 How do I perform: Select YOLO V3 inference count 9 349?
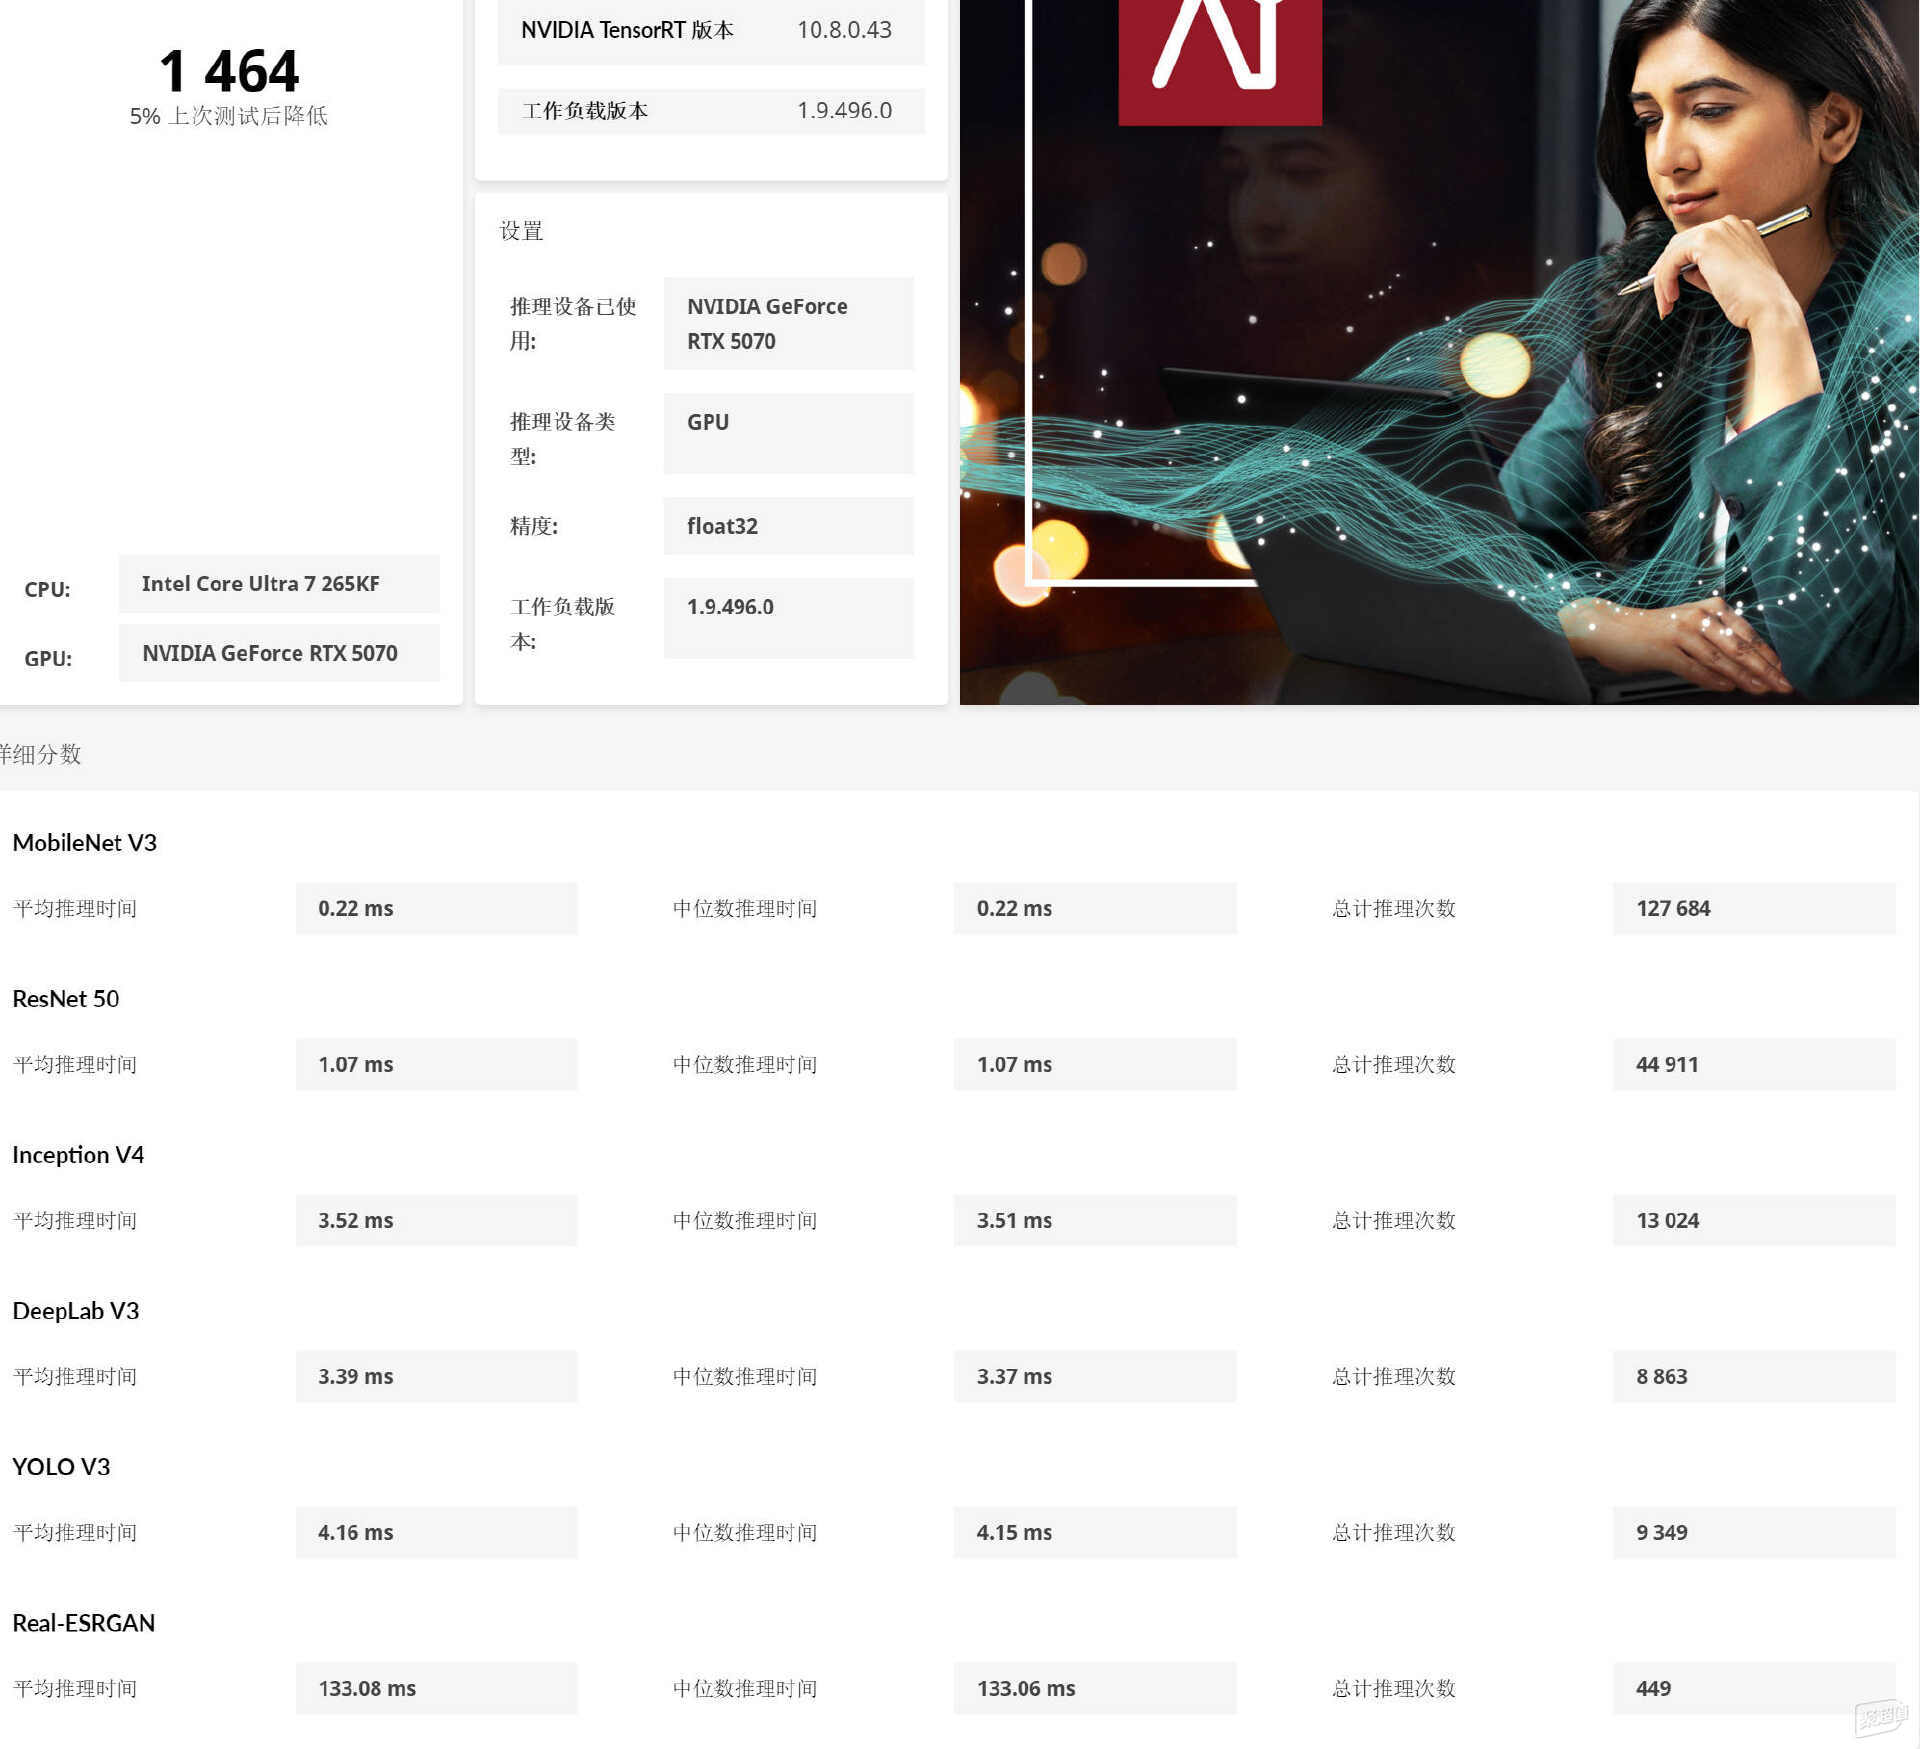(1754, 1533)
